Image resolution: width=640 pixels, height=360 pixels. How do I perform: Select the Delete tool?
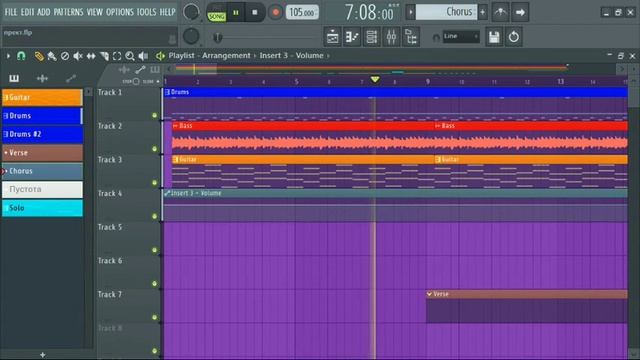[65, 56]
